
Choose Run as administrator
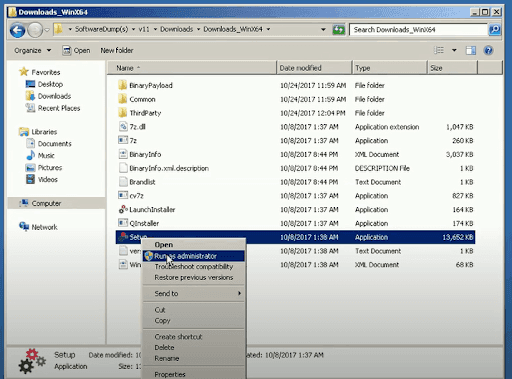pyautogui.click(x=194, y=256)
